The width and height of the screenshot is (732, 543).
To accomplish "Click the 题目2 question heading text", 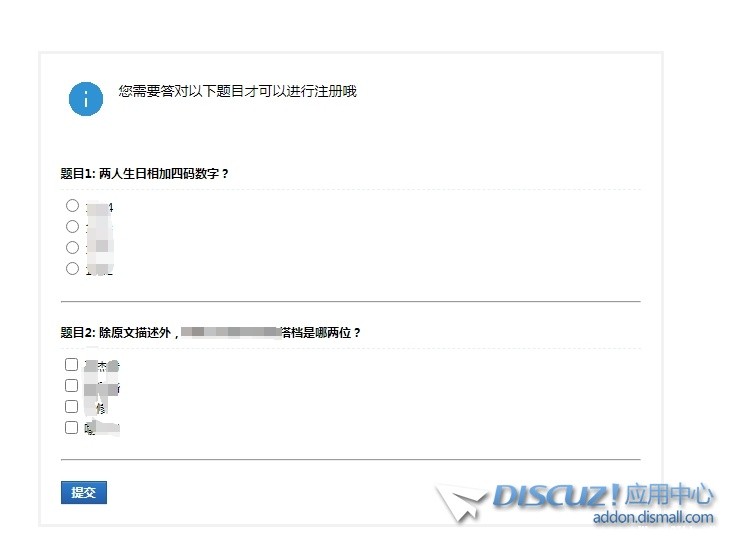I will [211, 332].
